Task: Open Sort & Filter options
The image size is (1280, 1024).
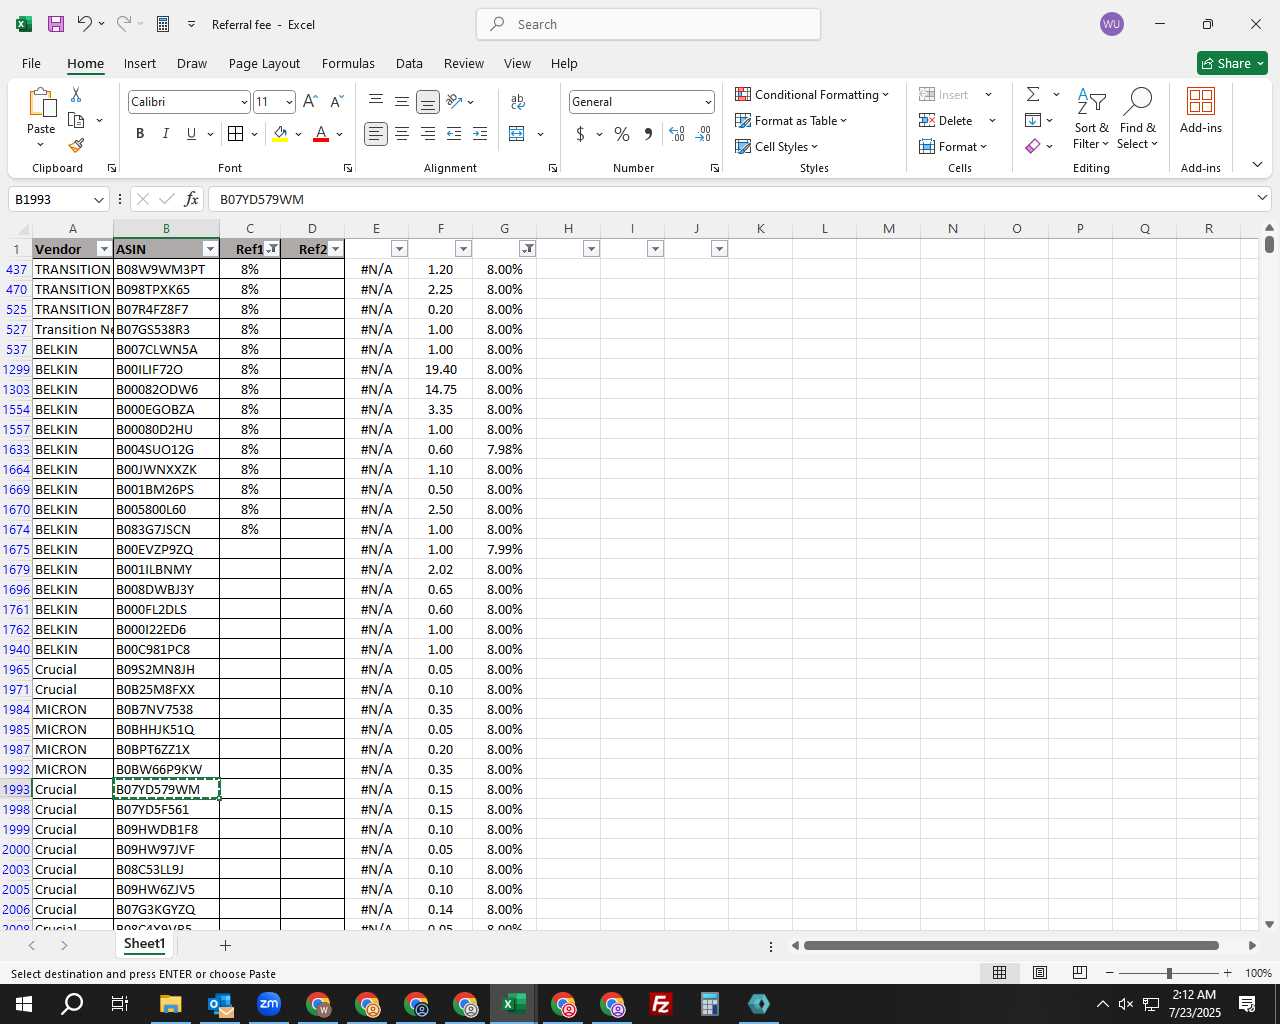Action: 1091,119
